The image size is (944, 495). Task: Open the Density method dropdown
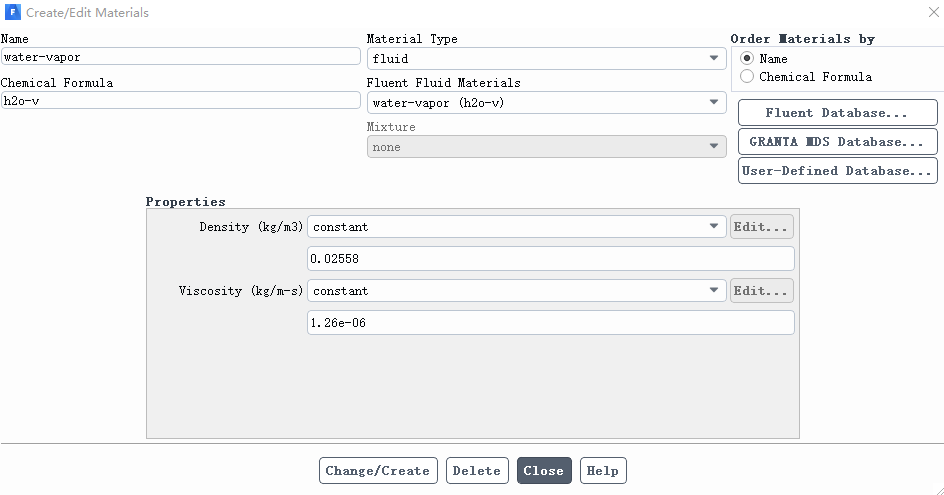pyautogui.click(x=517, y=226)
